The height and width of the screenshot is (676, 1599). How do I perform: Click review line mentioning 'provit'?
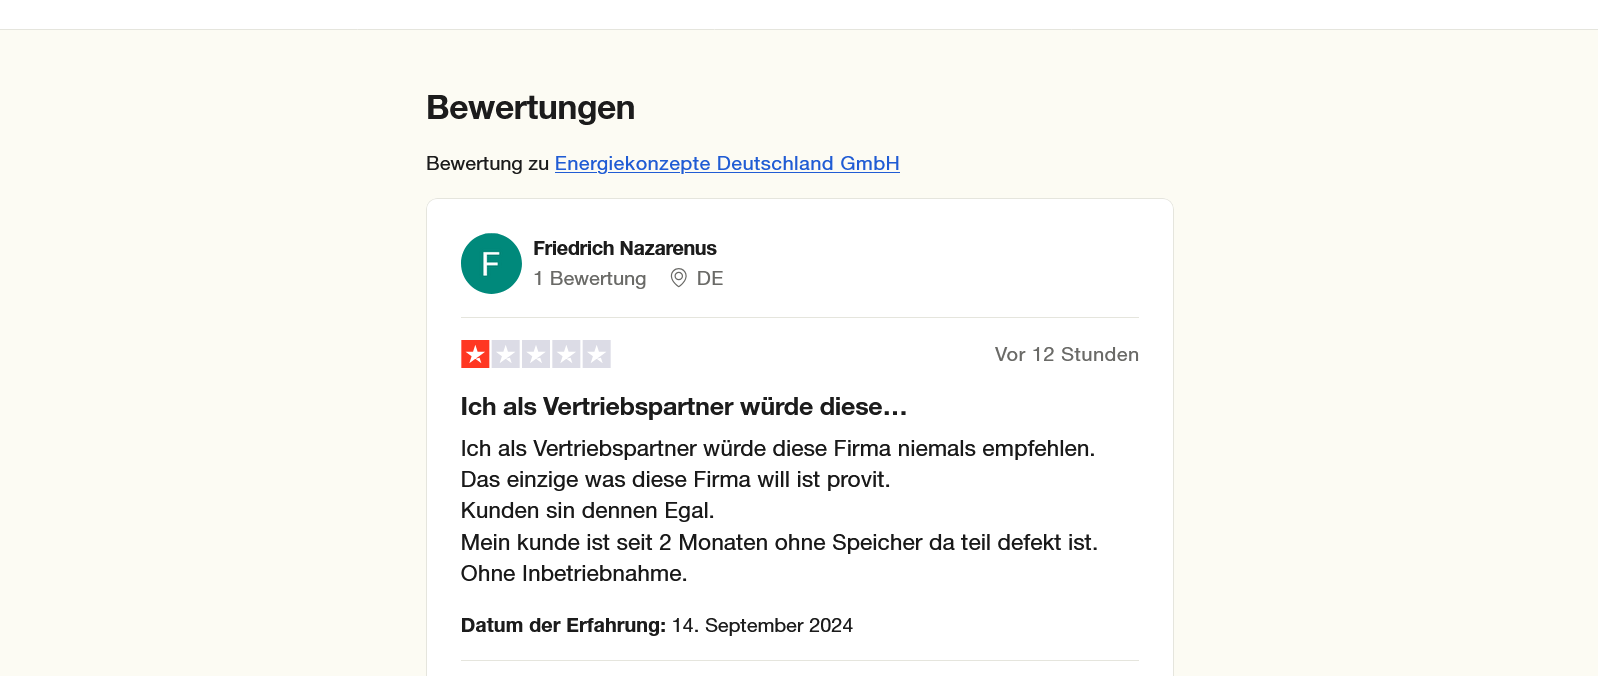675,480
